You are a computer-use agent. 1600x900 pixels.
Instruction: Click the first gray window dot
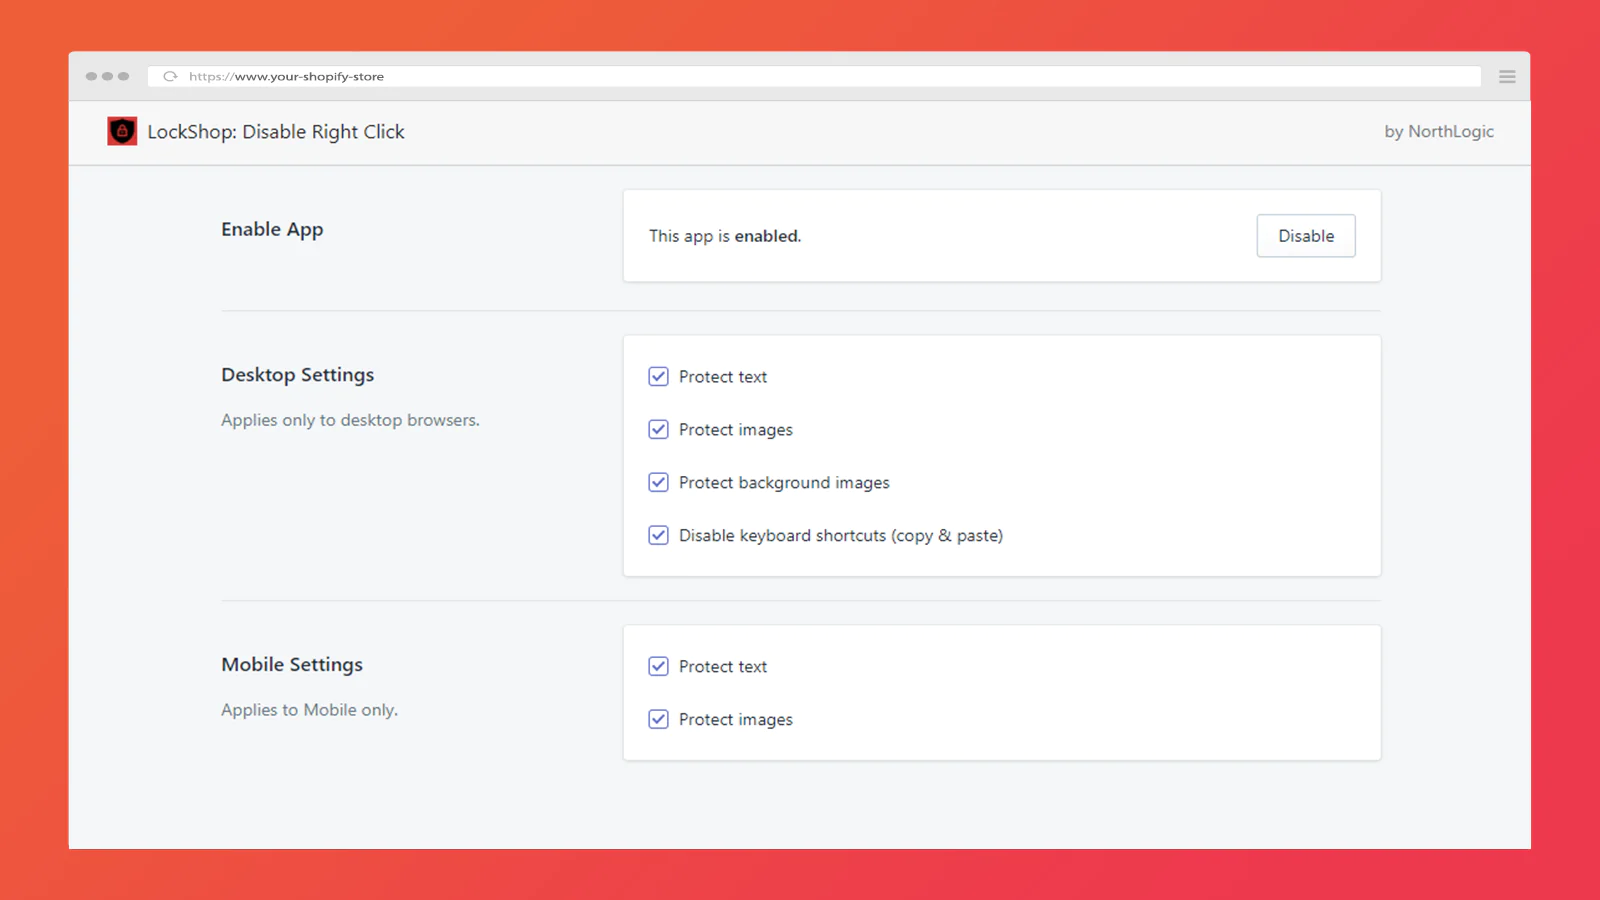pyautogui.click(x=92, y=76)
